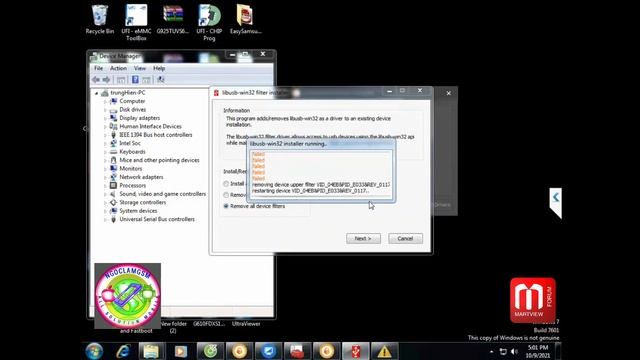Expand Universal Serial Bus controllers node
The image size is (640, 360).
click(x=105, y=219)
